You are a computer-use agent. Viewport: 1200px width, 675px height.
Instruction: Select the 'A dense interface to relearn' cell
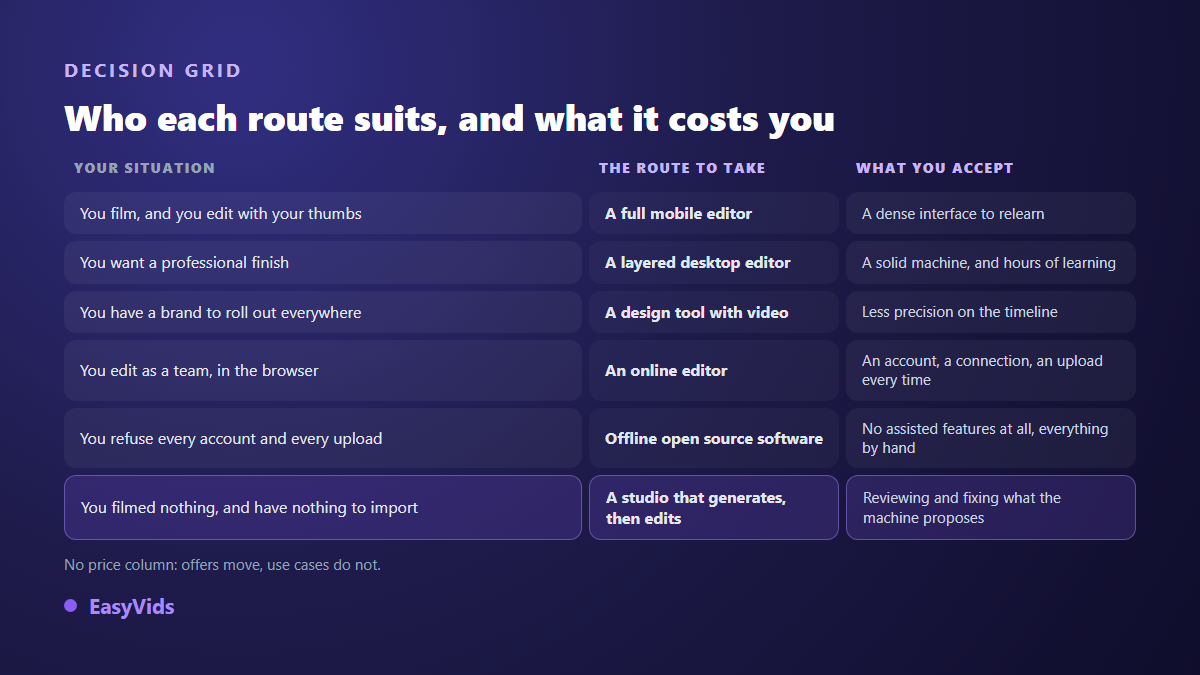click(x=991, y=213)
